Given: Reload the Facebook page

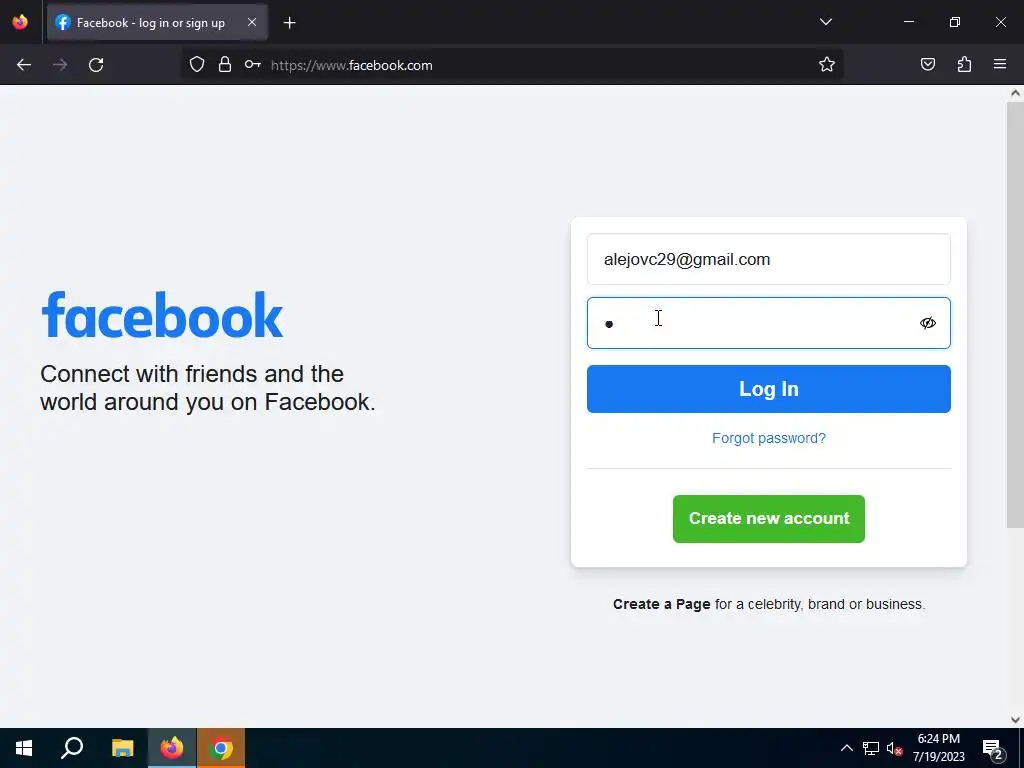Looking at the screenshot, I should (96, 65).
